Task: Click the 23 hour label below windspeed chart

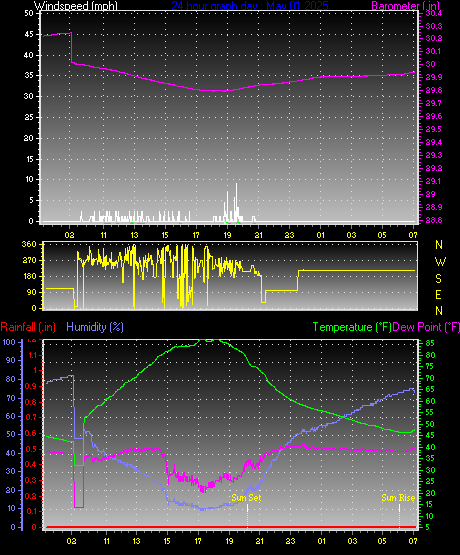Action: coord(289,235)
